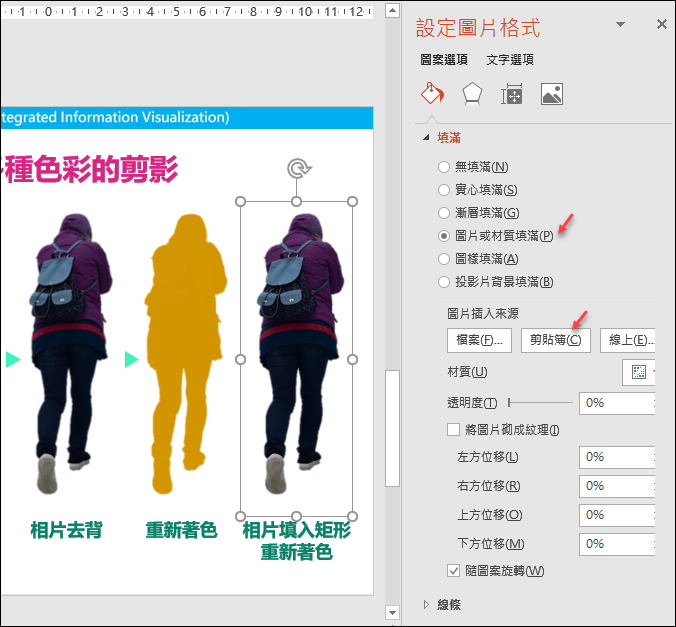
Task: Click the vertical scrollbar down arrow
Action: coord(392,612)
